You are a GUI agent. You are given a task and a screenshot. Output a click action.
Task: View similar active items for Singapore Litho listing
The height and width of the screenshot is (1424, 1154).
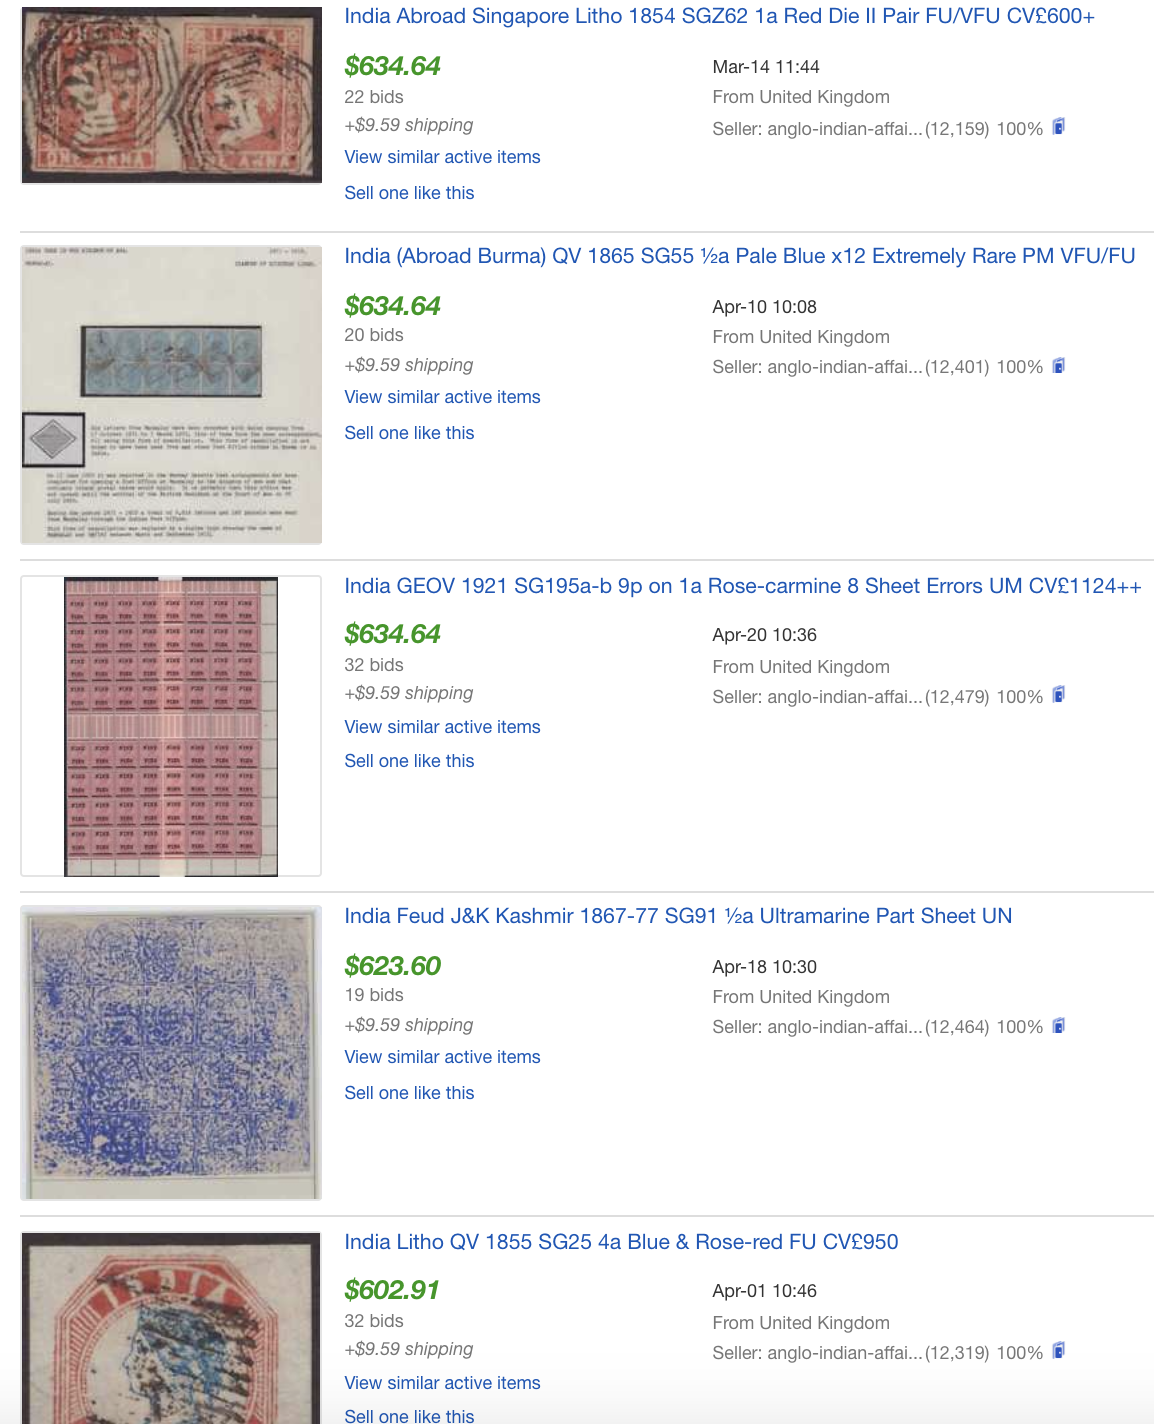442,157
